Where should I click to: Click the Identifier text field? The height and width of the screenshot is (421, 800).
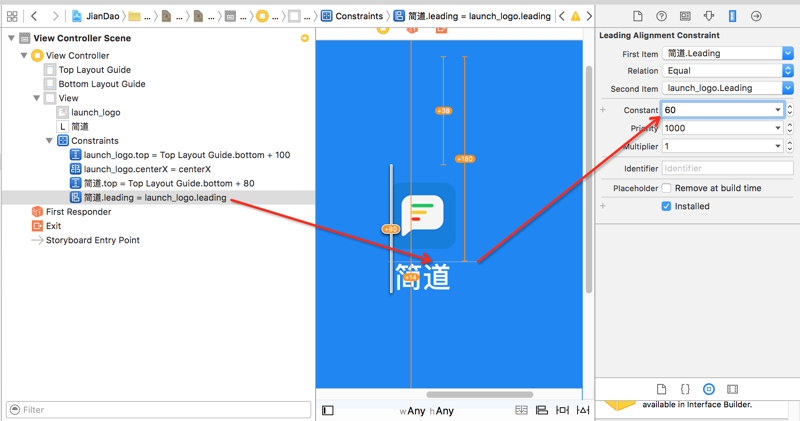(x=728, y=168)
